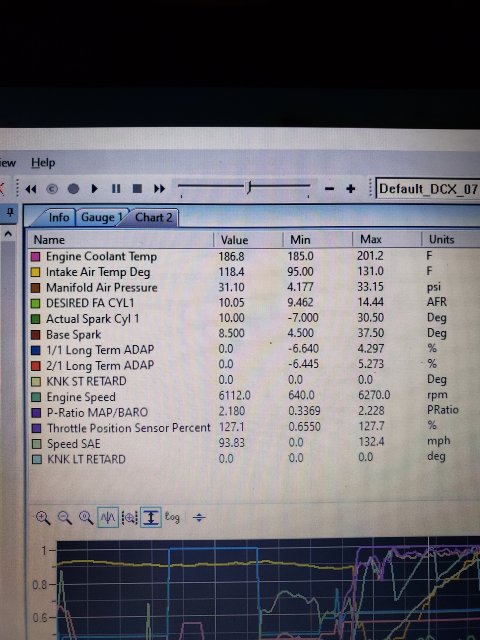
Task: Open the Help menu
Action: pyautogui.click(x=43, y=162)
